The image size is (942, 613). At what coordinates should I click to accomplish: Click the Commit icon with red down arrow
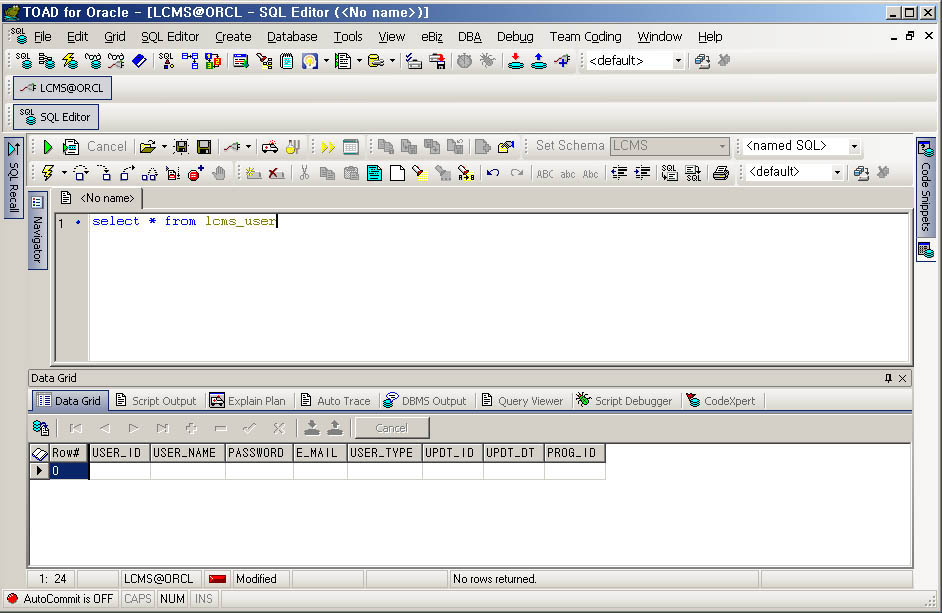515,61
